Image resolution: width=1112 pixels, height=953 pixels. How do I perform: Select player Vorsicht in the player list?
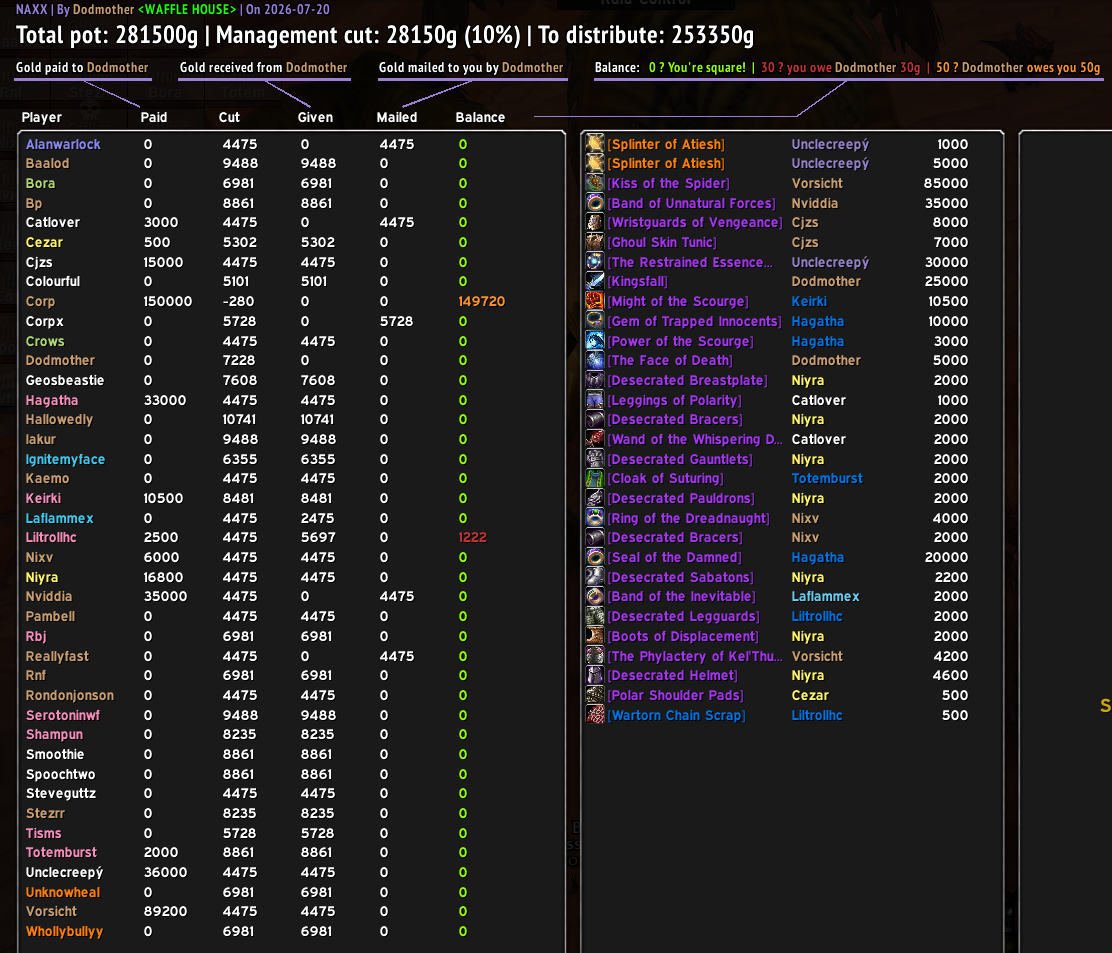tap(51, 911)
